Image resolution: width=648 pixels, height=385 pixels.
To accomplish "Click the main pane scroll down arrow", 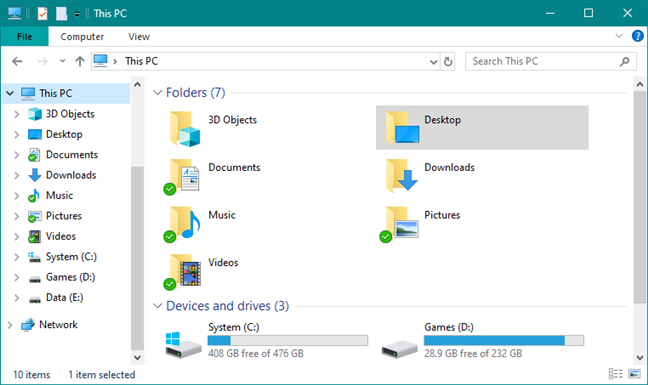I will (640, 357).
